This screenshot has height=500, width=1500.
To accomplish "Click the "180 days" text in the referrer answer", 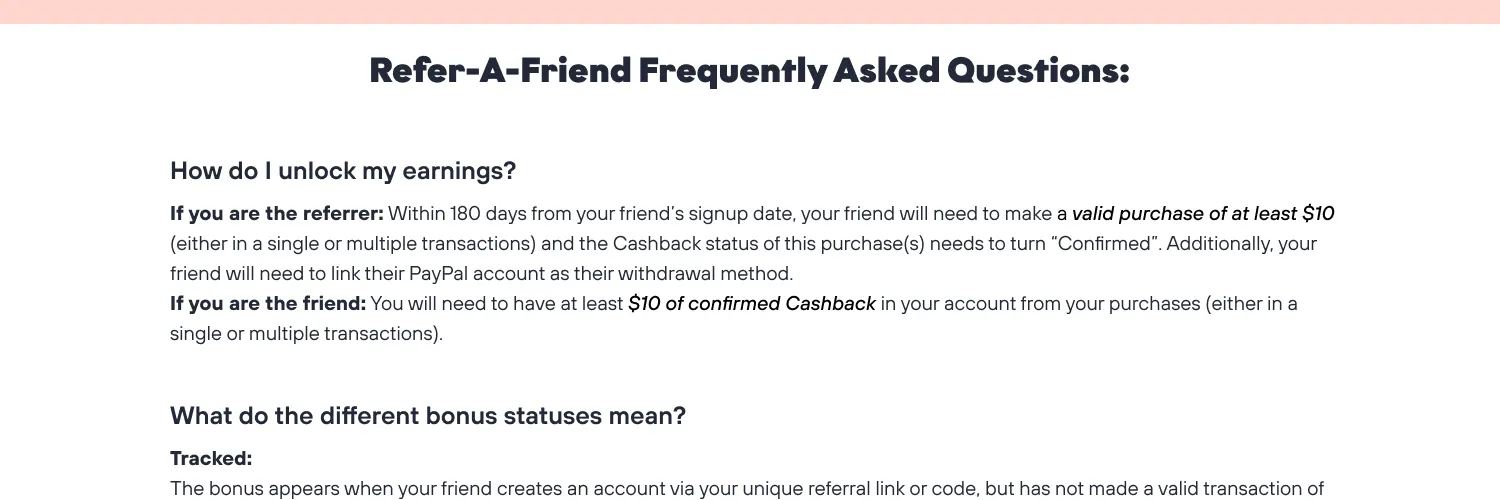I will point(485,213).
